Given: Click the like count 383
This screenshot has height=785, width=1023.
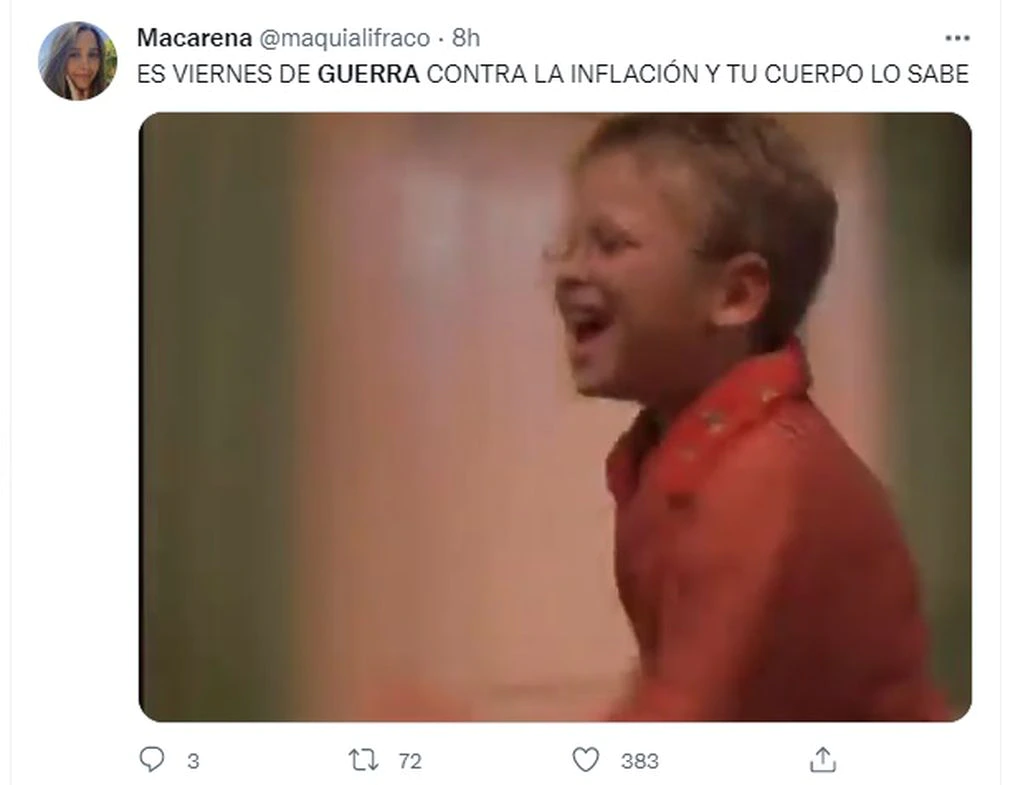Looking at the screenshot, I should tap(639, 761).
